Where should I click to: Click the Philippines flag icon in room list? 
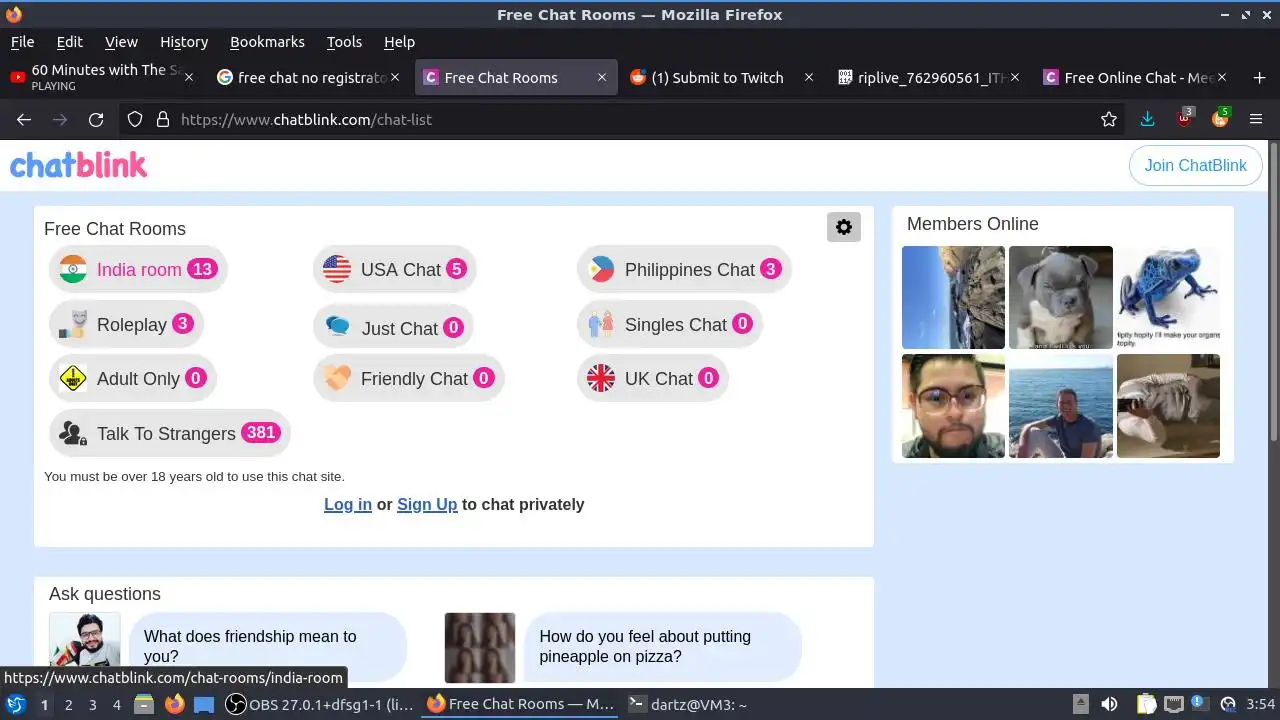coord(601,269)
